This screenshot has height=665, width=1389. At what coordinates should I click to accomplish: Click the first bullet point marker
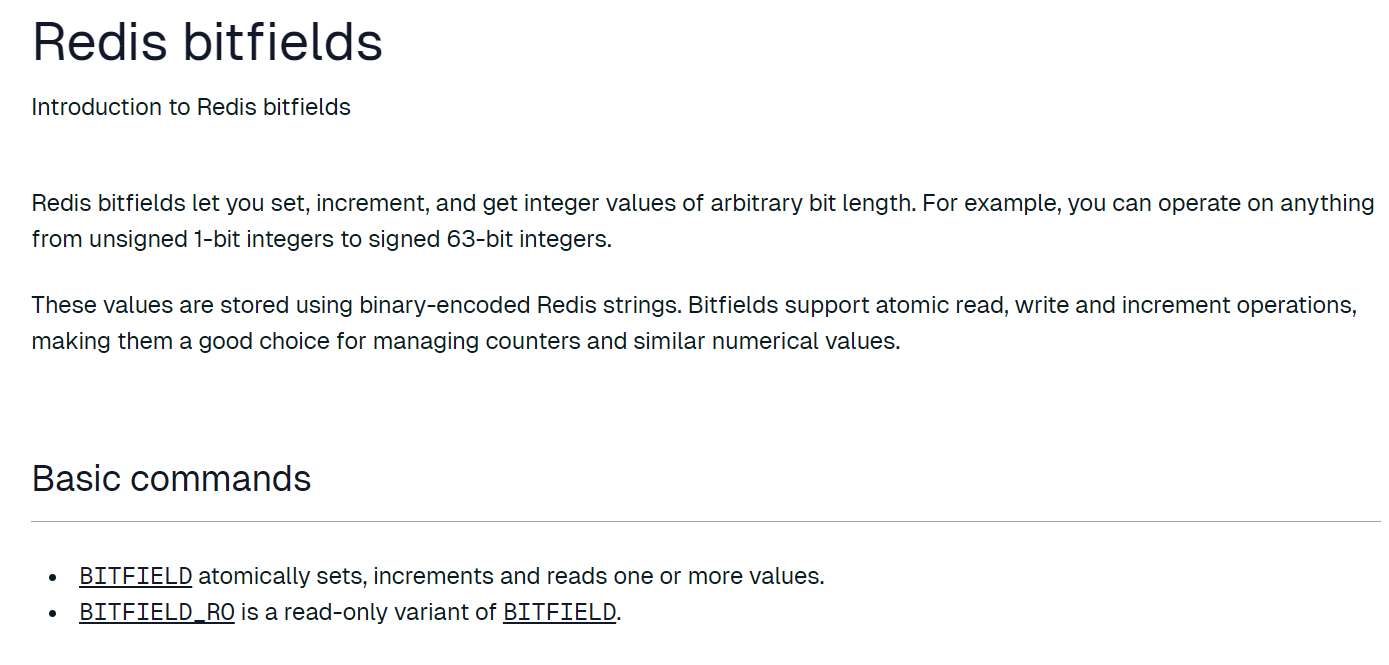pyautogui.click(x=53, y=577)
